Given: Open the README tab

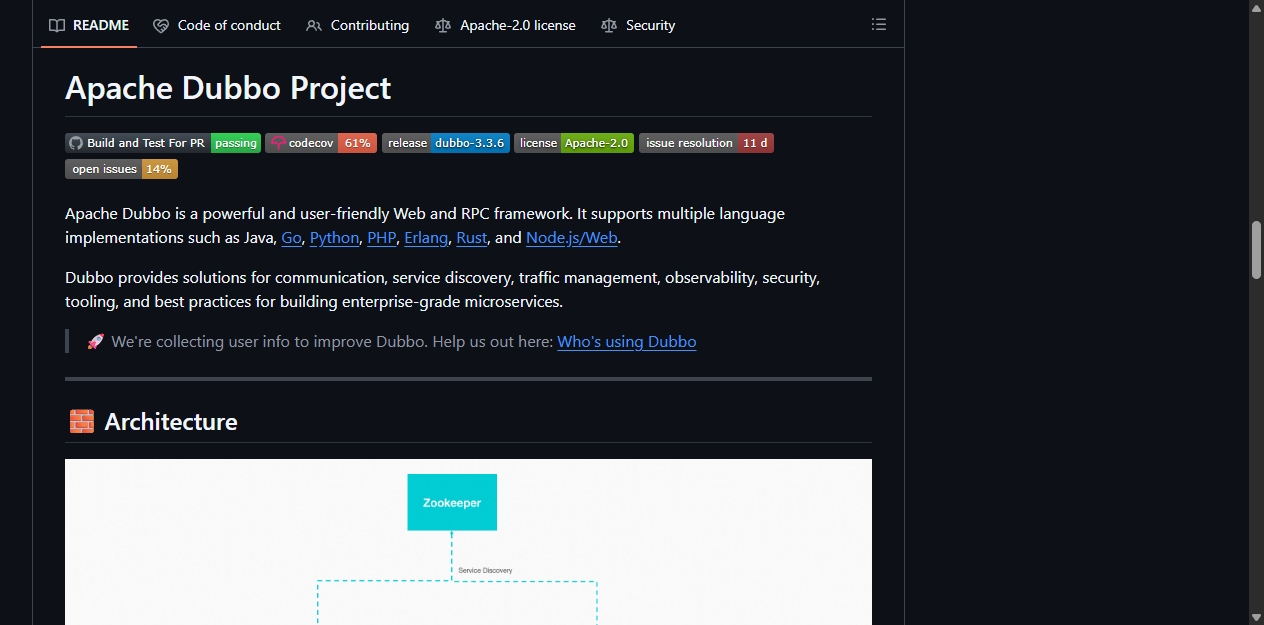Looking at the screenshot, I should click(89, 25).
